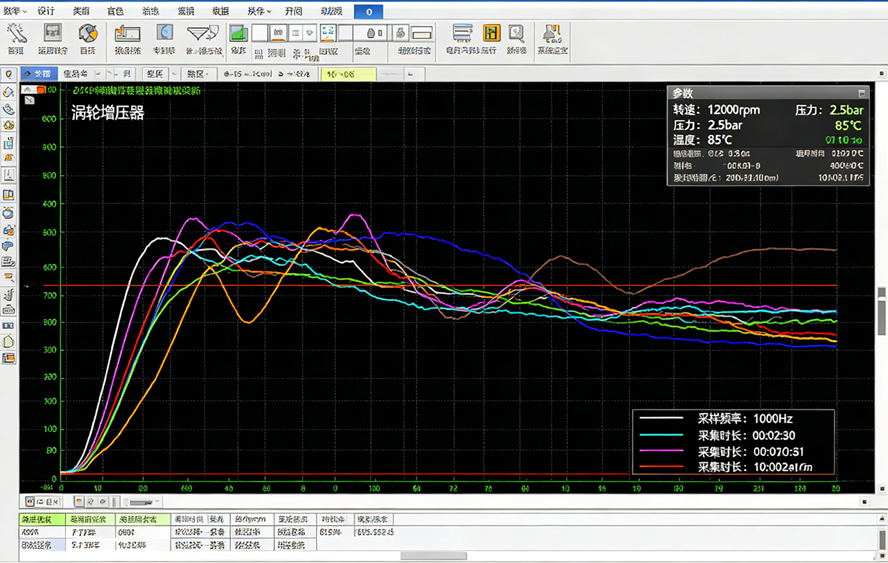The image size is (888, 563).
Task: Select the green chart icon in the ribbon
Action: [x=239, y=34]
